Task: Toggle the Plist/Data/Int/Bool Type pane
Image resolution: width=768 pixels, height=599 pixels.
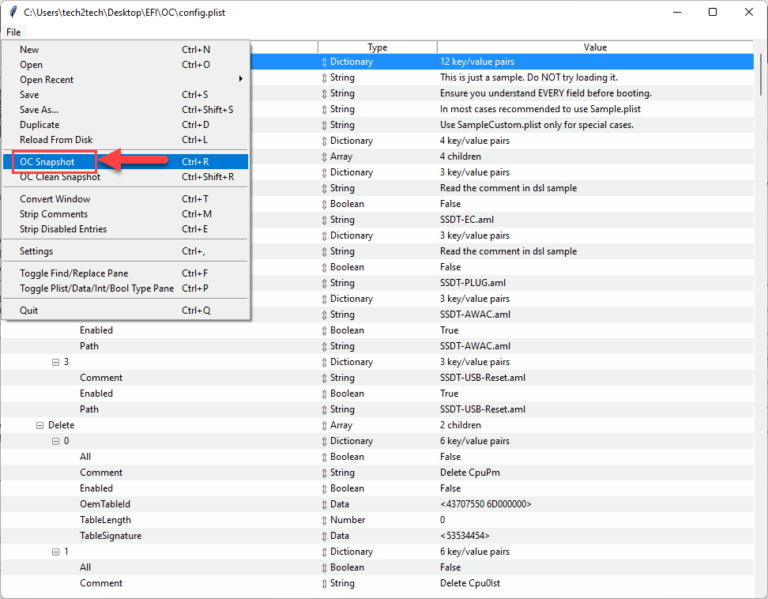Action: tap(96, 289)
